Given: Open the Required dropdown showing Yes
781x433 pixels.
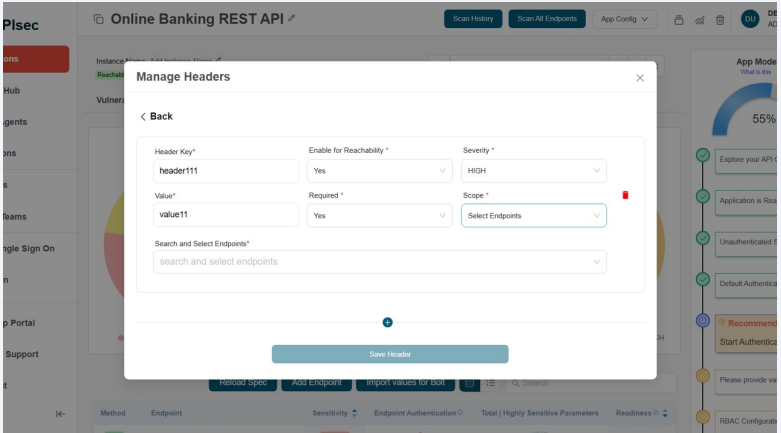Looking at the screenshot, I should point(379,215).
